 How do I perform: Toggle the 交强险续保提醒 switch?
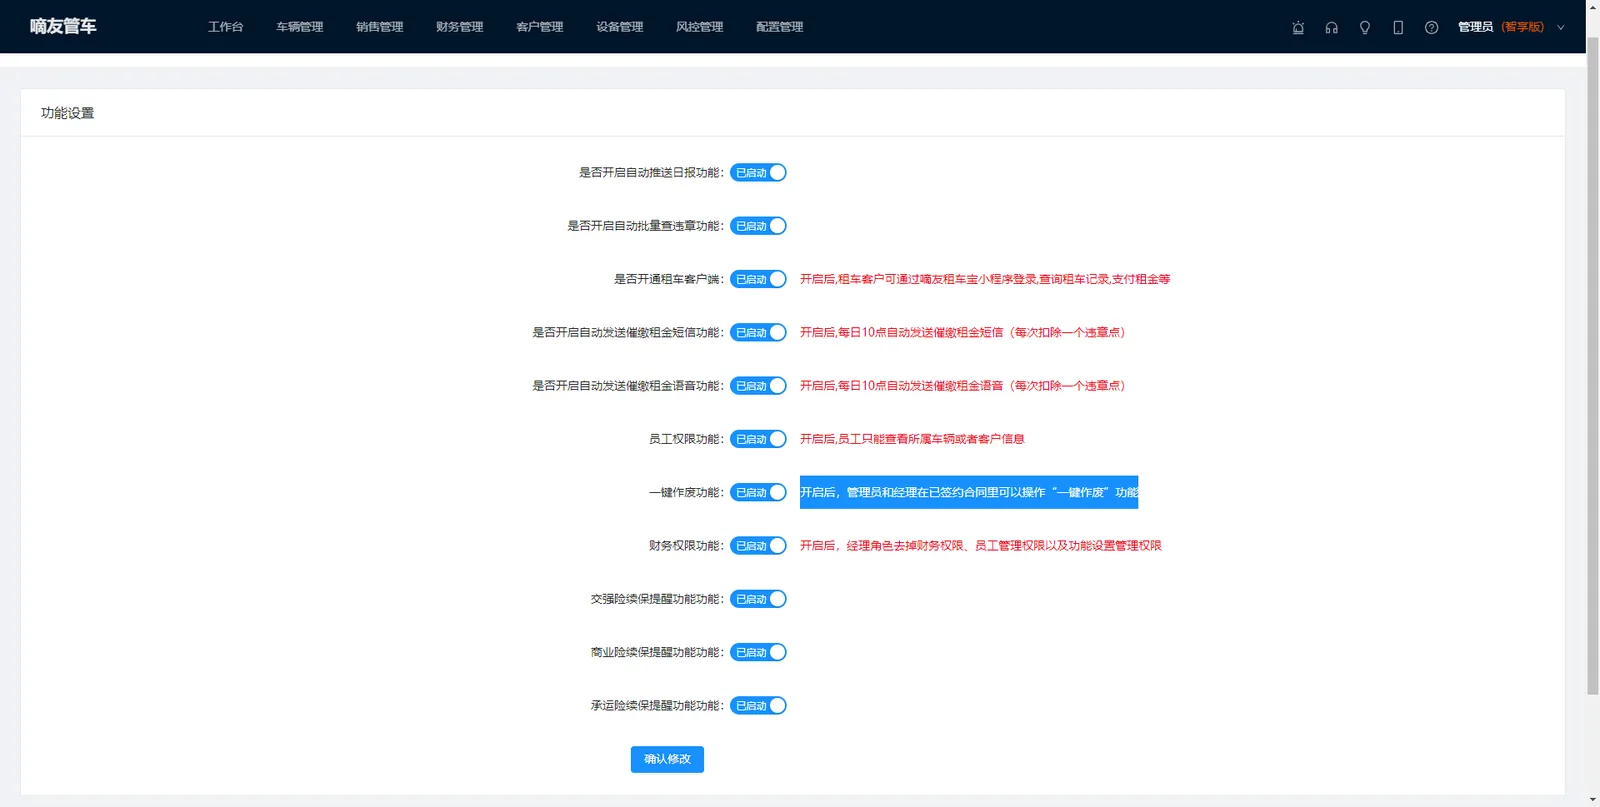pos(758,599)
